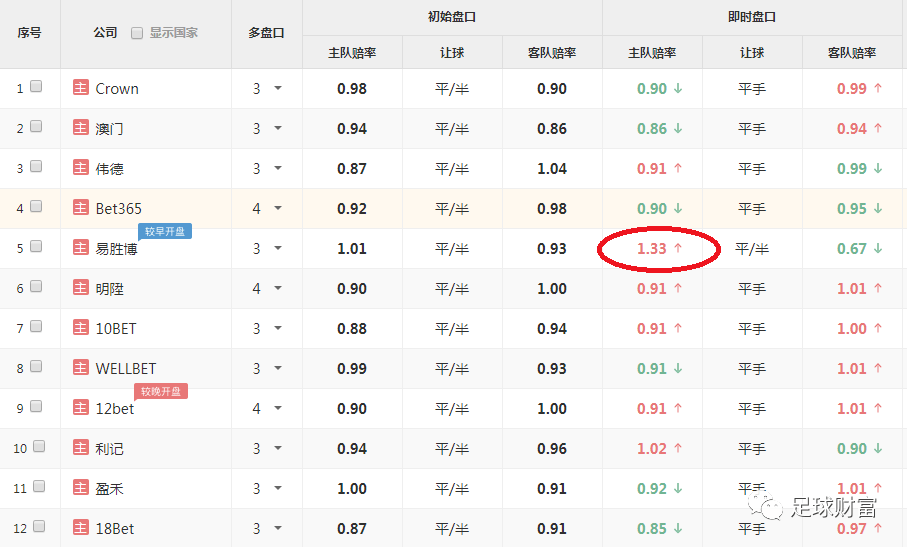Expand the 多盘口 dropdown for 18Bet
907x547 pixels.
pyautogui.click(x=278, y=528)
